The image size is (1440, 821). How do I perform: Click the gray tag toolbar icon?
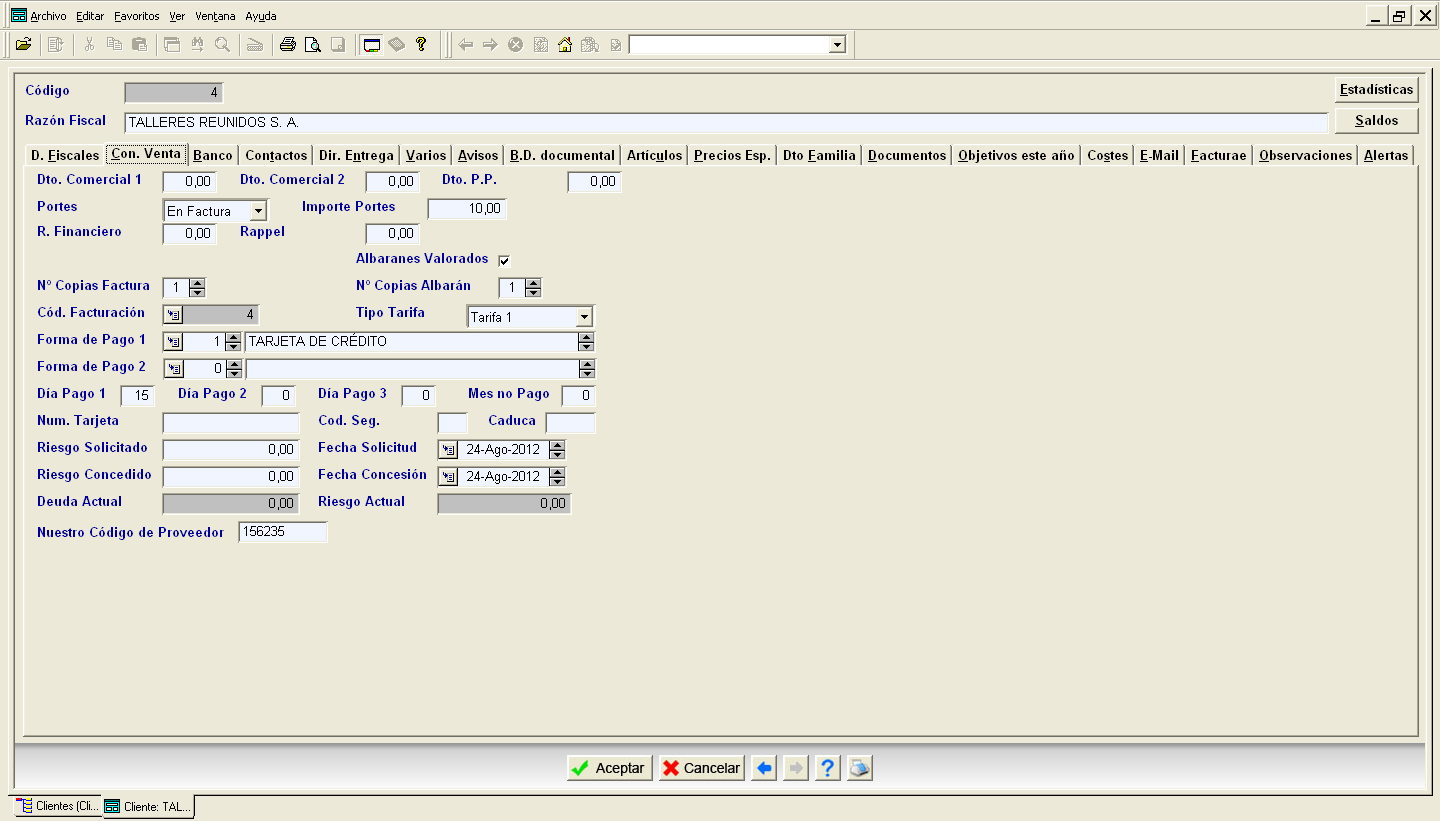pyautogui.click(x=397, y=44)
